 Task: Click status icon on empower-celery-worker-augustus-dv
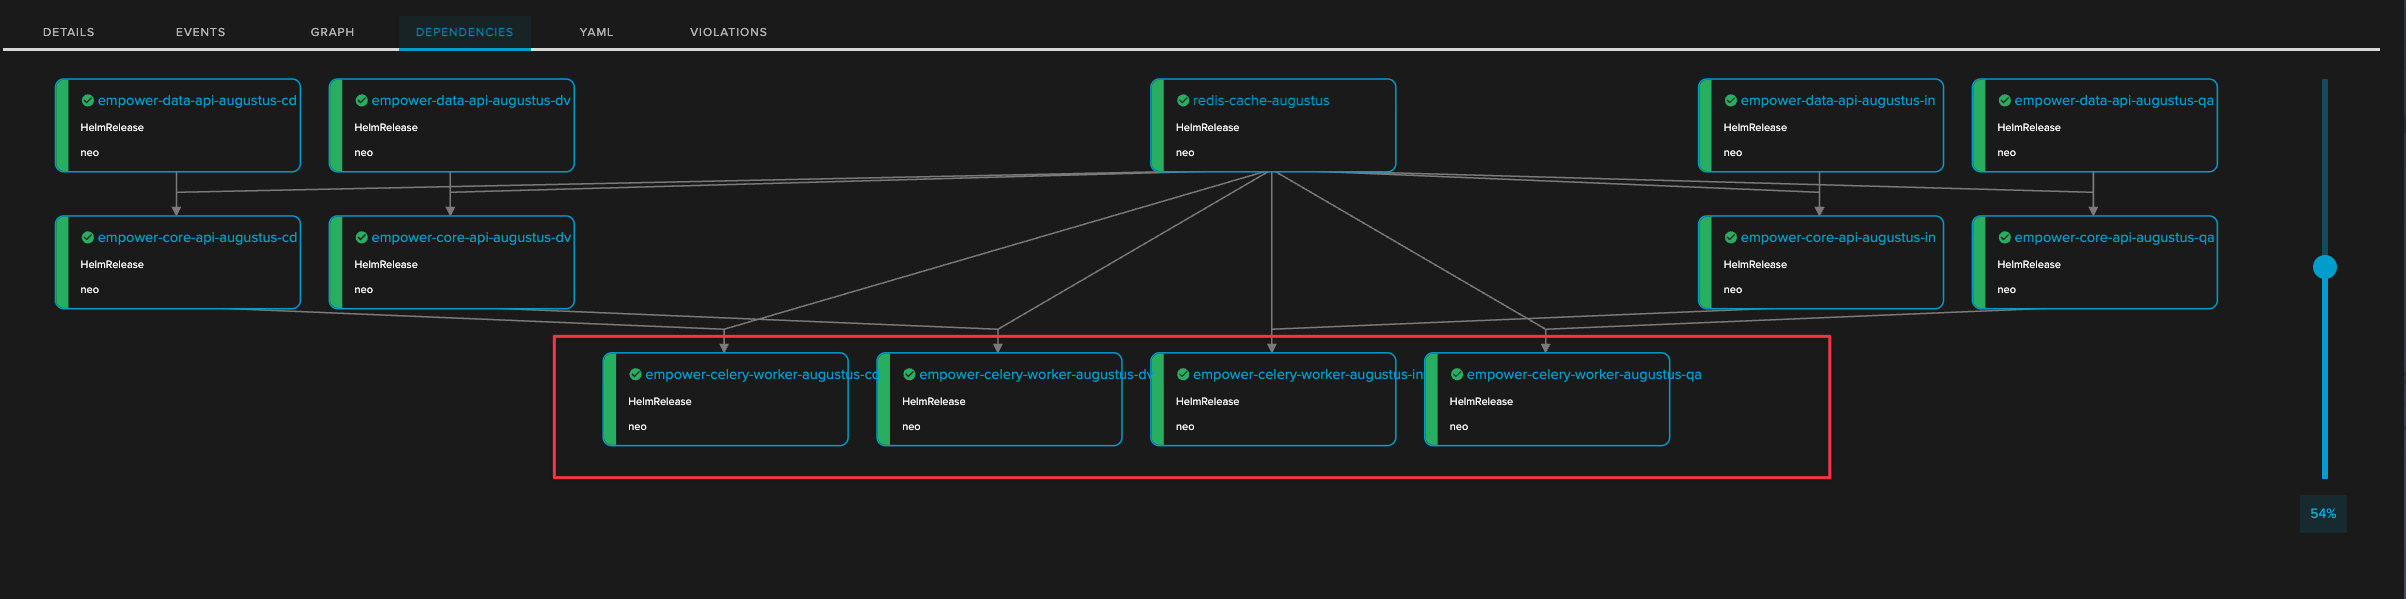(x=910, y=375)
